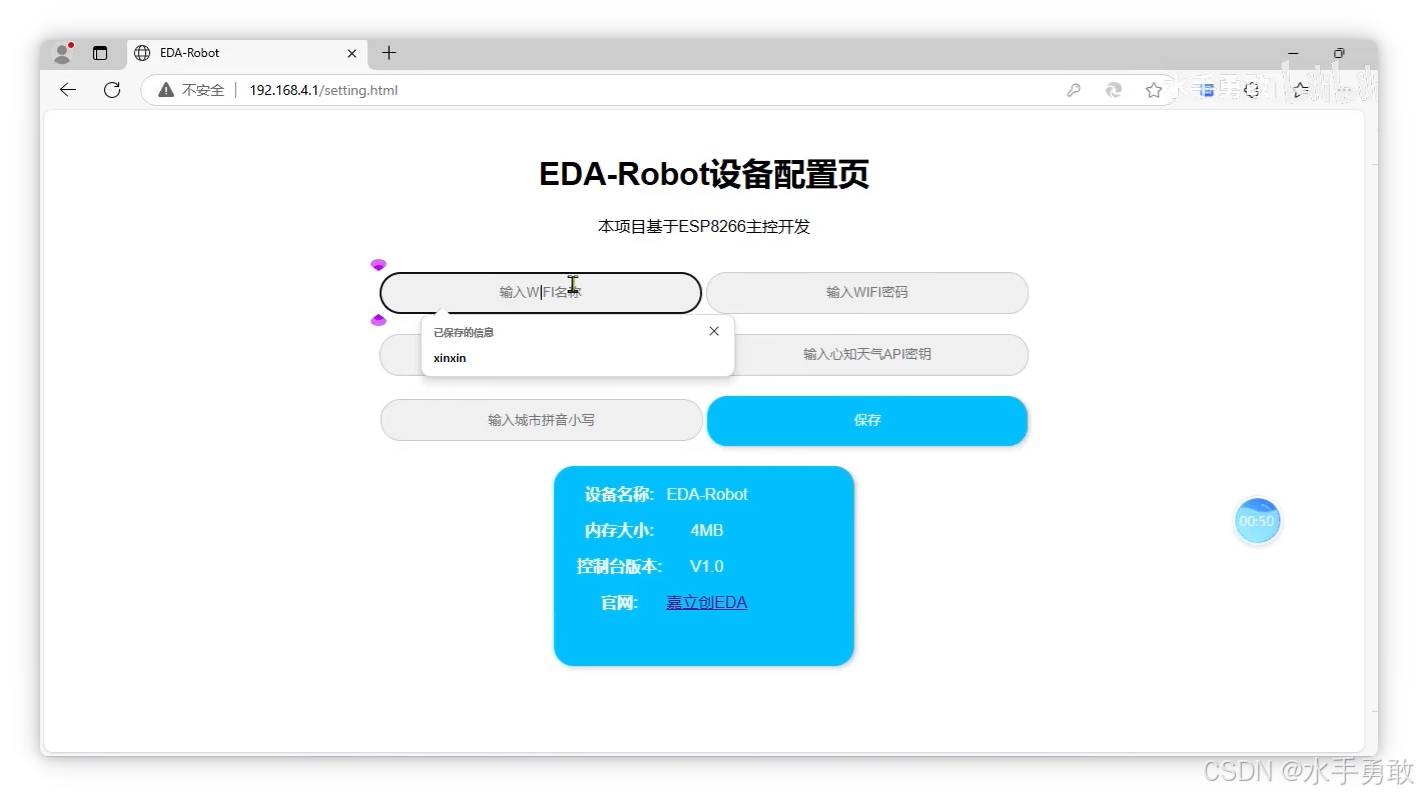Open the tab search icon beside the avatar

tap(101, 53)
